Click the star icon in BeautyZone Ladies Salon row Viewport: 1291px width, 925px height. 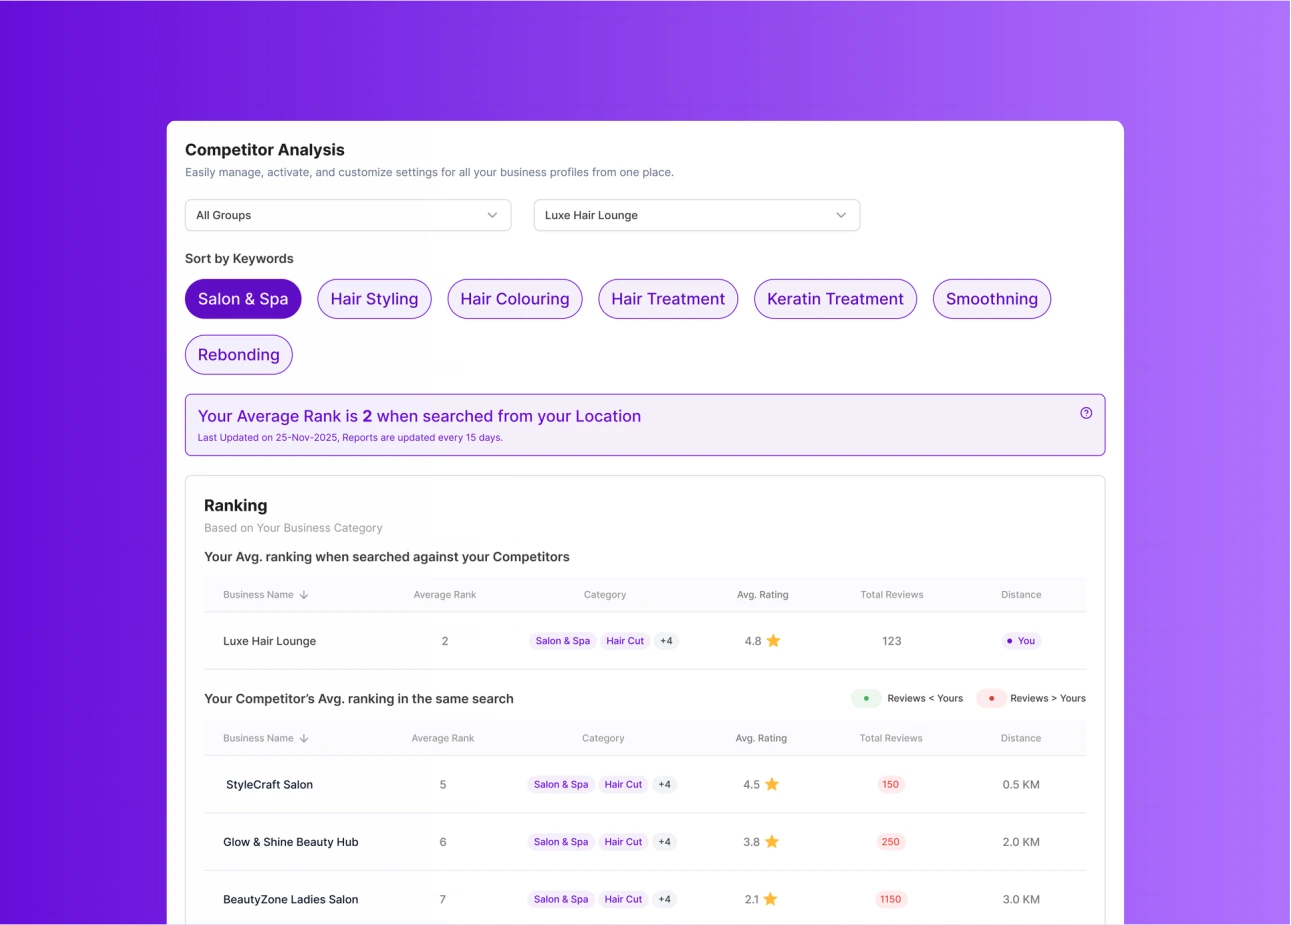[x=770, y=899]
